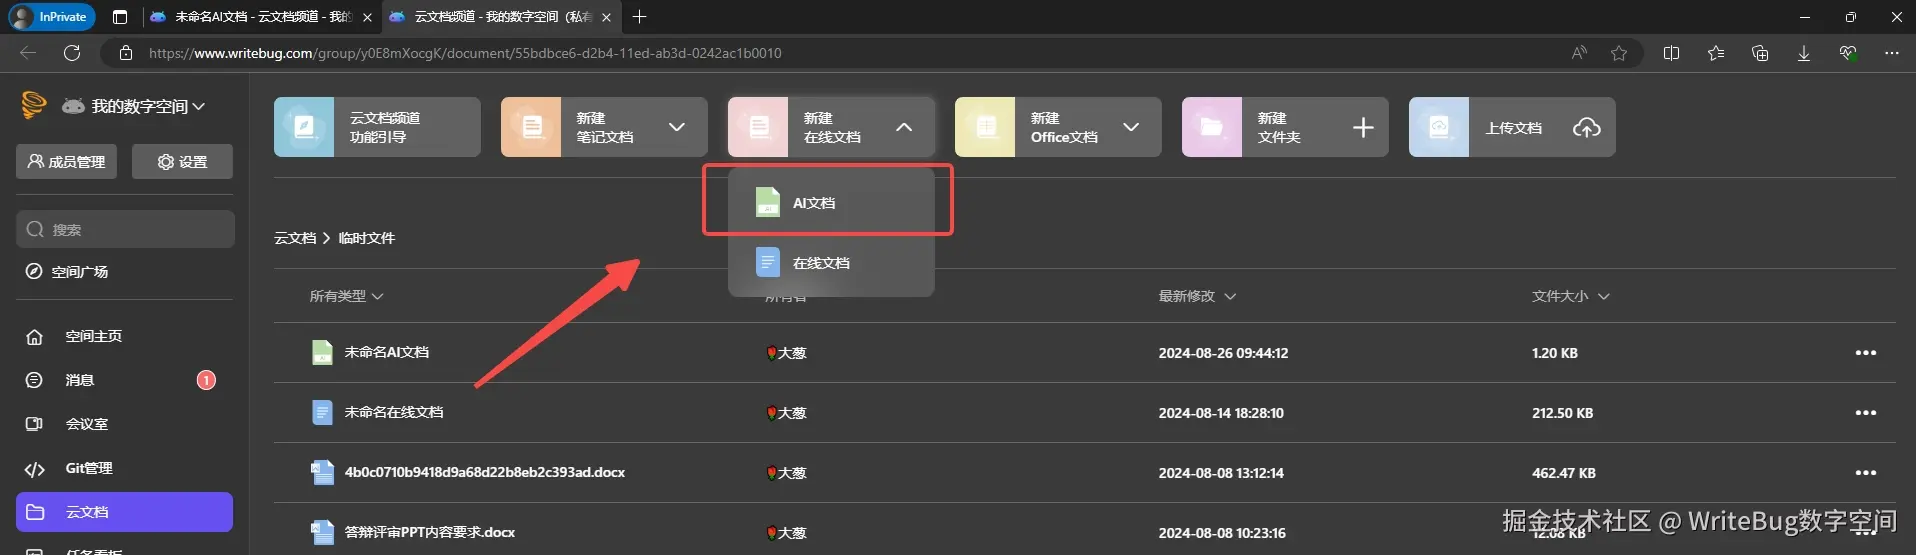Open more options for 未命名AI文档 row

coord(1866,353)
